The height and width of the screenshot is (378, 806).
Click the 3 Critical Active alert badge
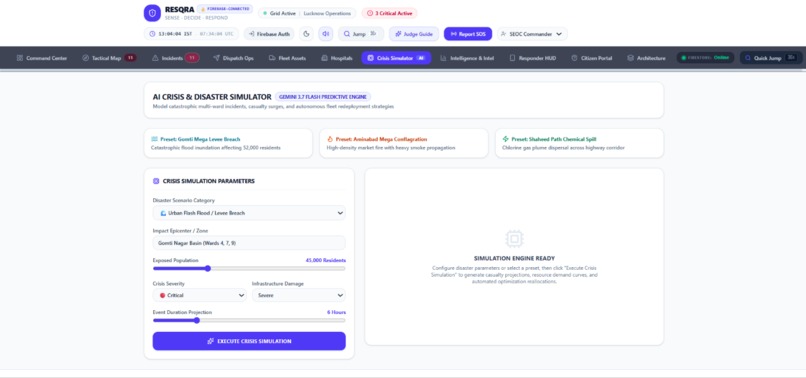pyautogui.click(x=389, y=13)
